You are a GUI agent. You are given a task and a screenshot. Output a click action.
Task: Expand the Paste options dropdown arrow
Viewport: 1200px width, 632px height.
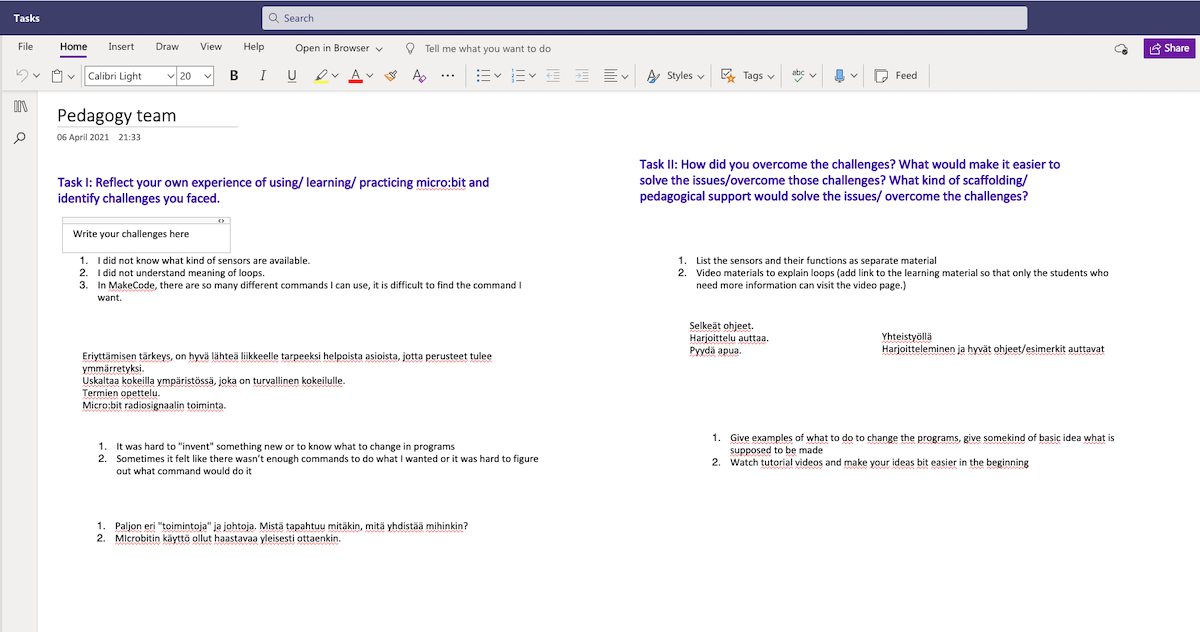click(71, 76)
